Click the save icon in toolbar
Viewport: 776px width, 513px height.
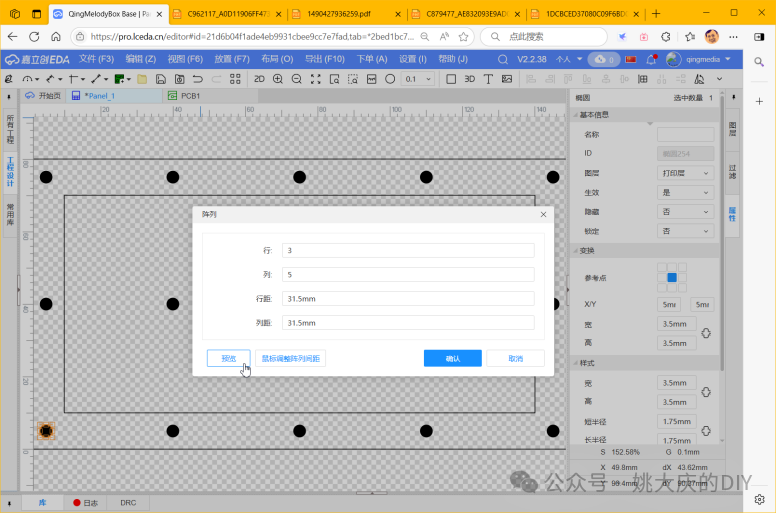pos(161,78)
